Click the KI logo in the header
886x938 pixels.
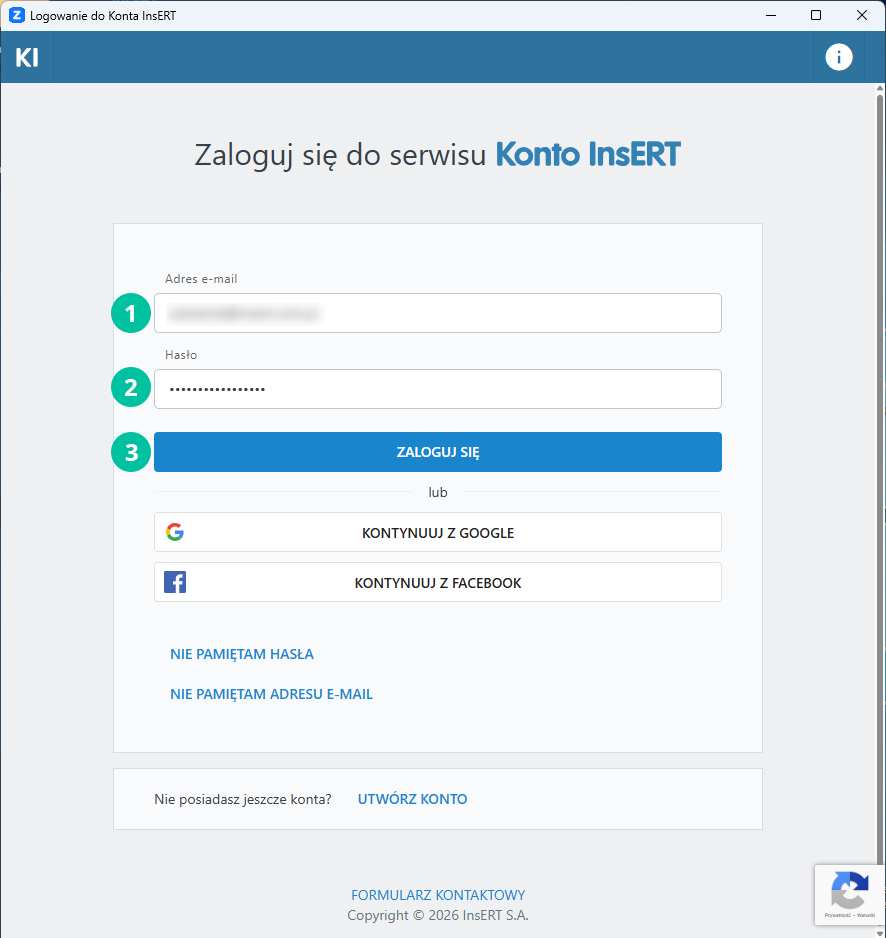pos(27,58)
